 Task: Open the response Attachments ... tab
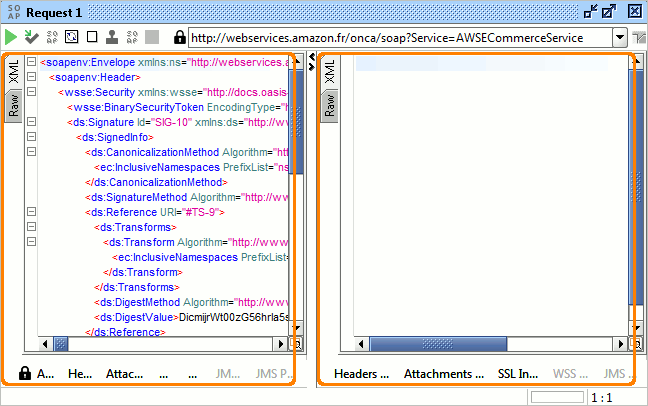coord(444,374)
